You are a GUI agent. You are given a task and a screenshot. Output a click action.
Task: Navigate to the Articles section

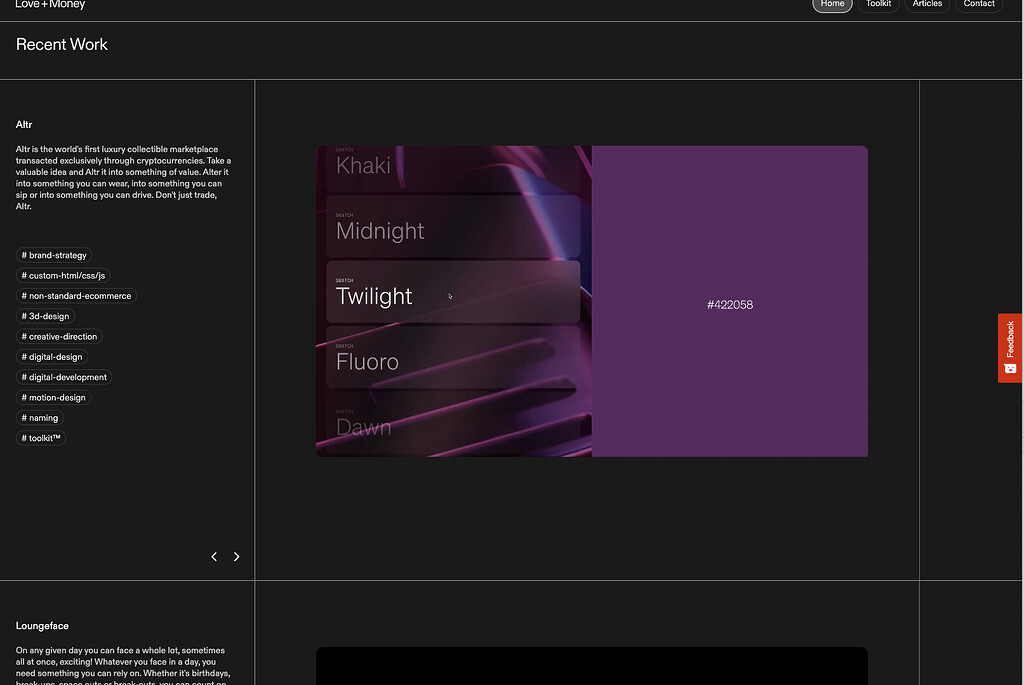927,4
